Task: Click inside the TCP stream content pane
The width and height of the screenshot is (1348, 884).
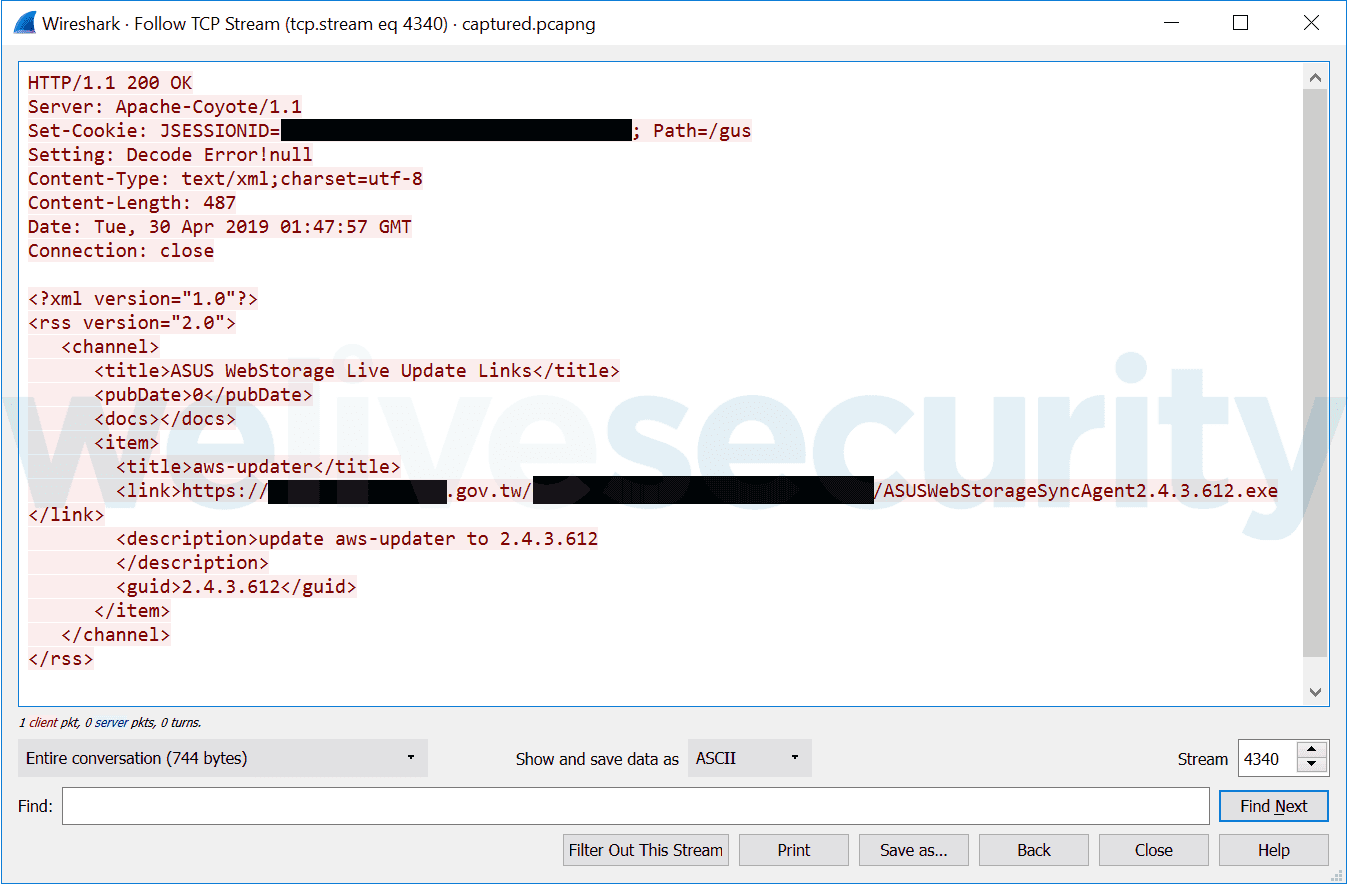Action: tap(600, 400)
